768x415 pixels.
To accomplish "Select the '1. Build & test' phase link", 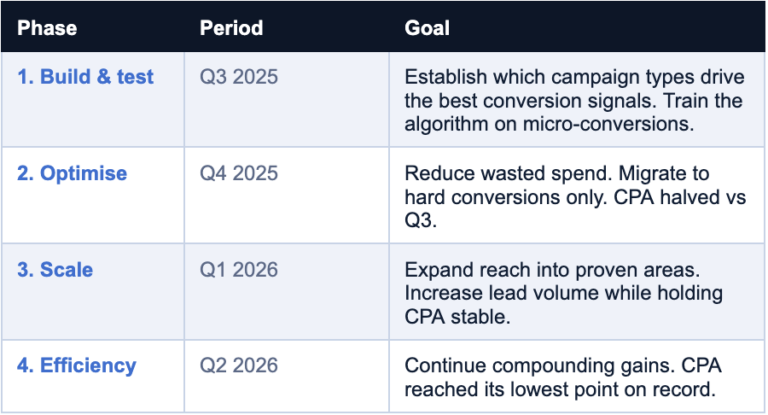I will (x=85, y=77).
